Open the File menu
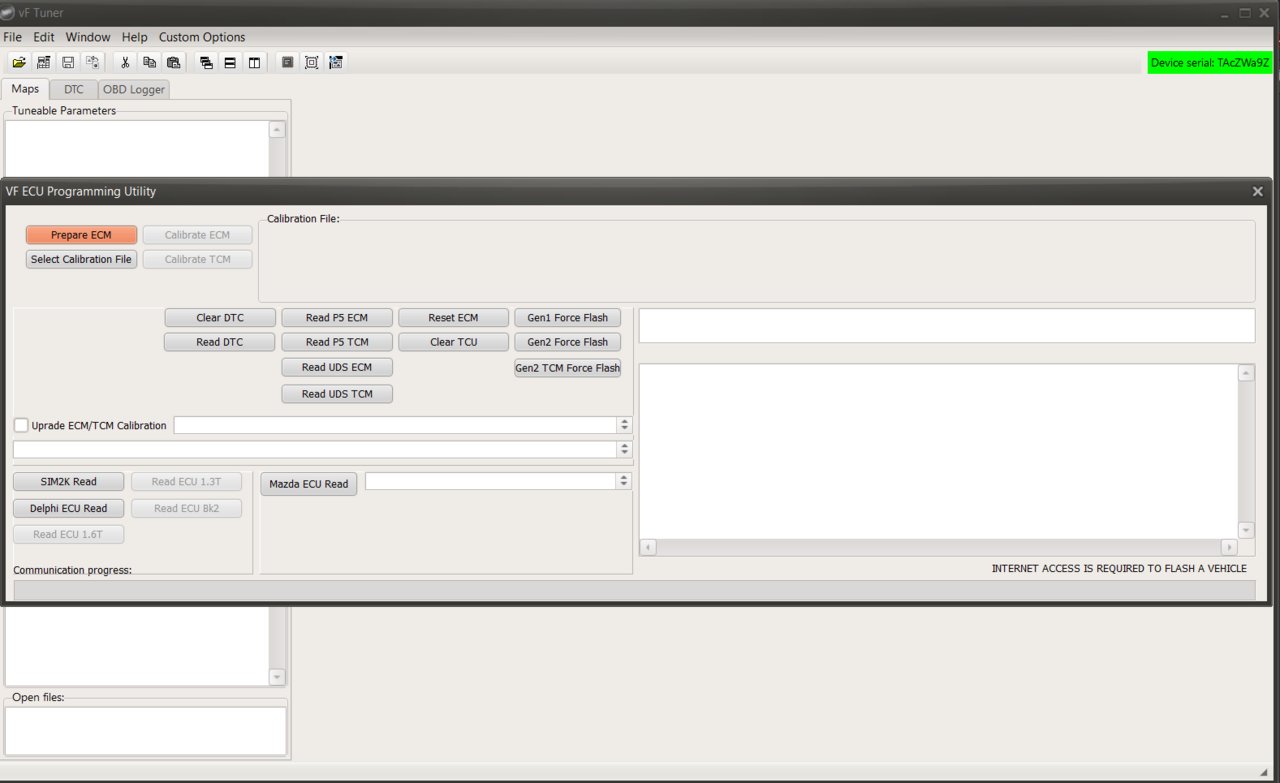 tap(12, 37)
